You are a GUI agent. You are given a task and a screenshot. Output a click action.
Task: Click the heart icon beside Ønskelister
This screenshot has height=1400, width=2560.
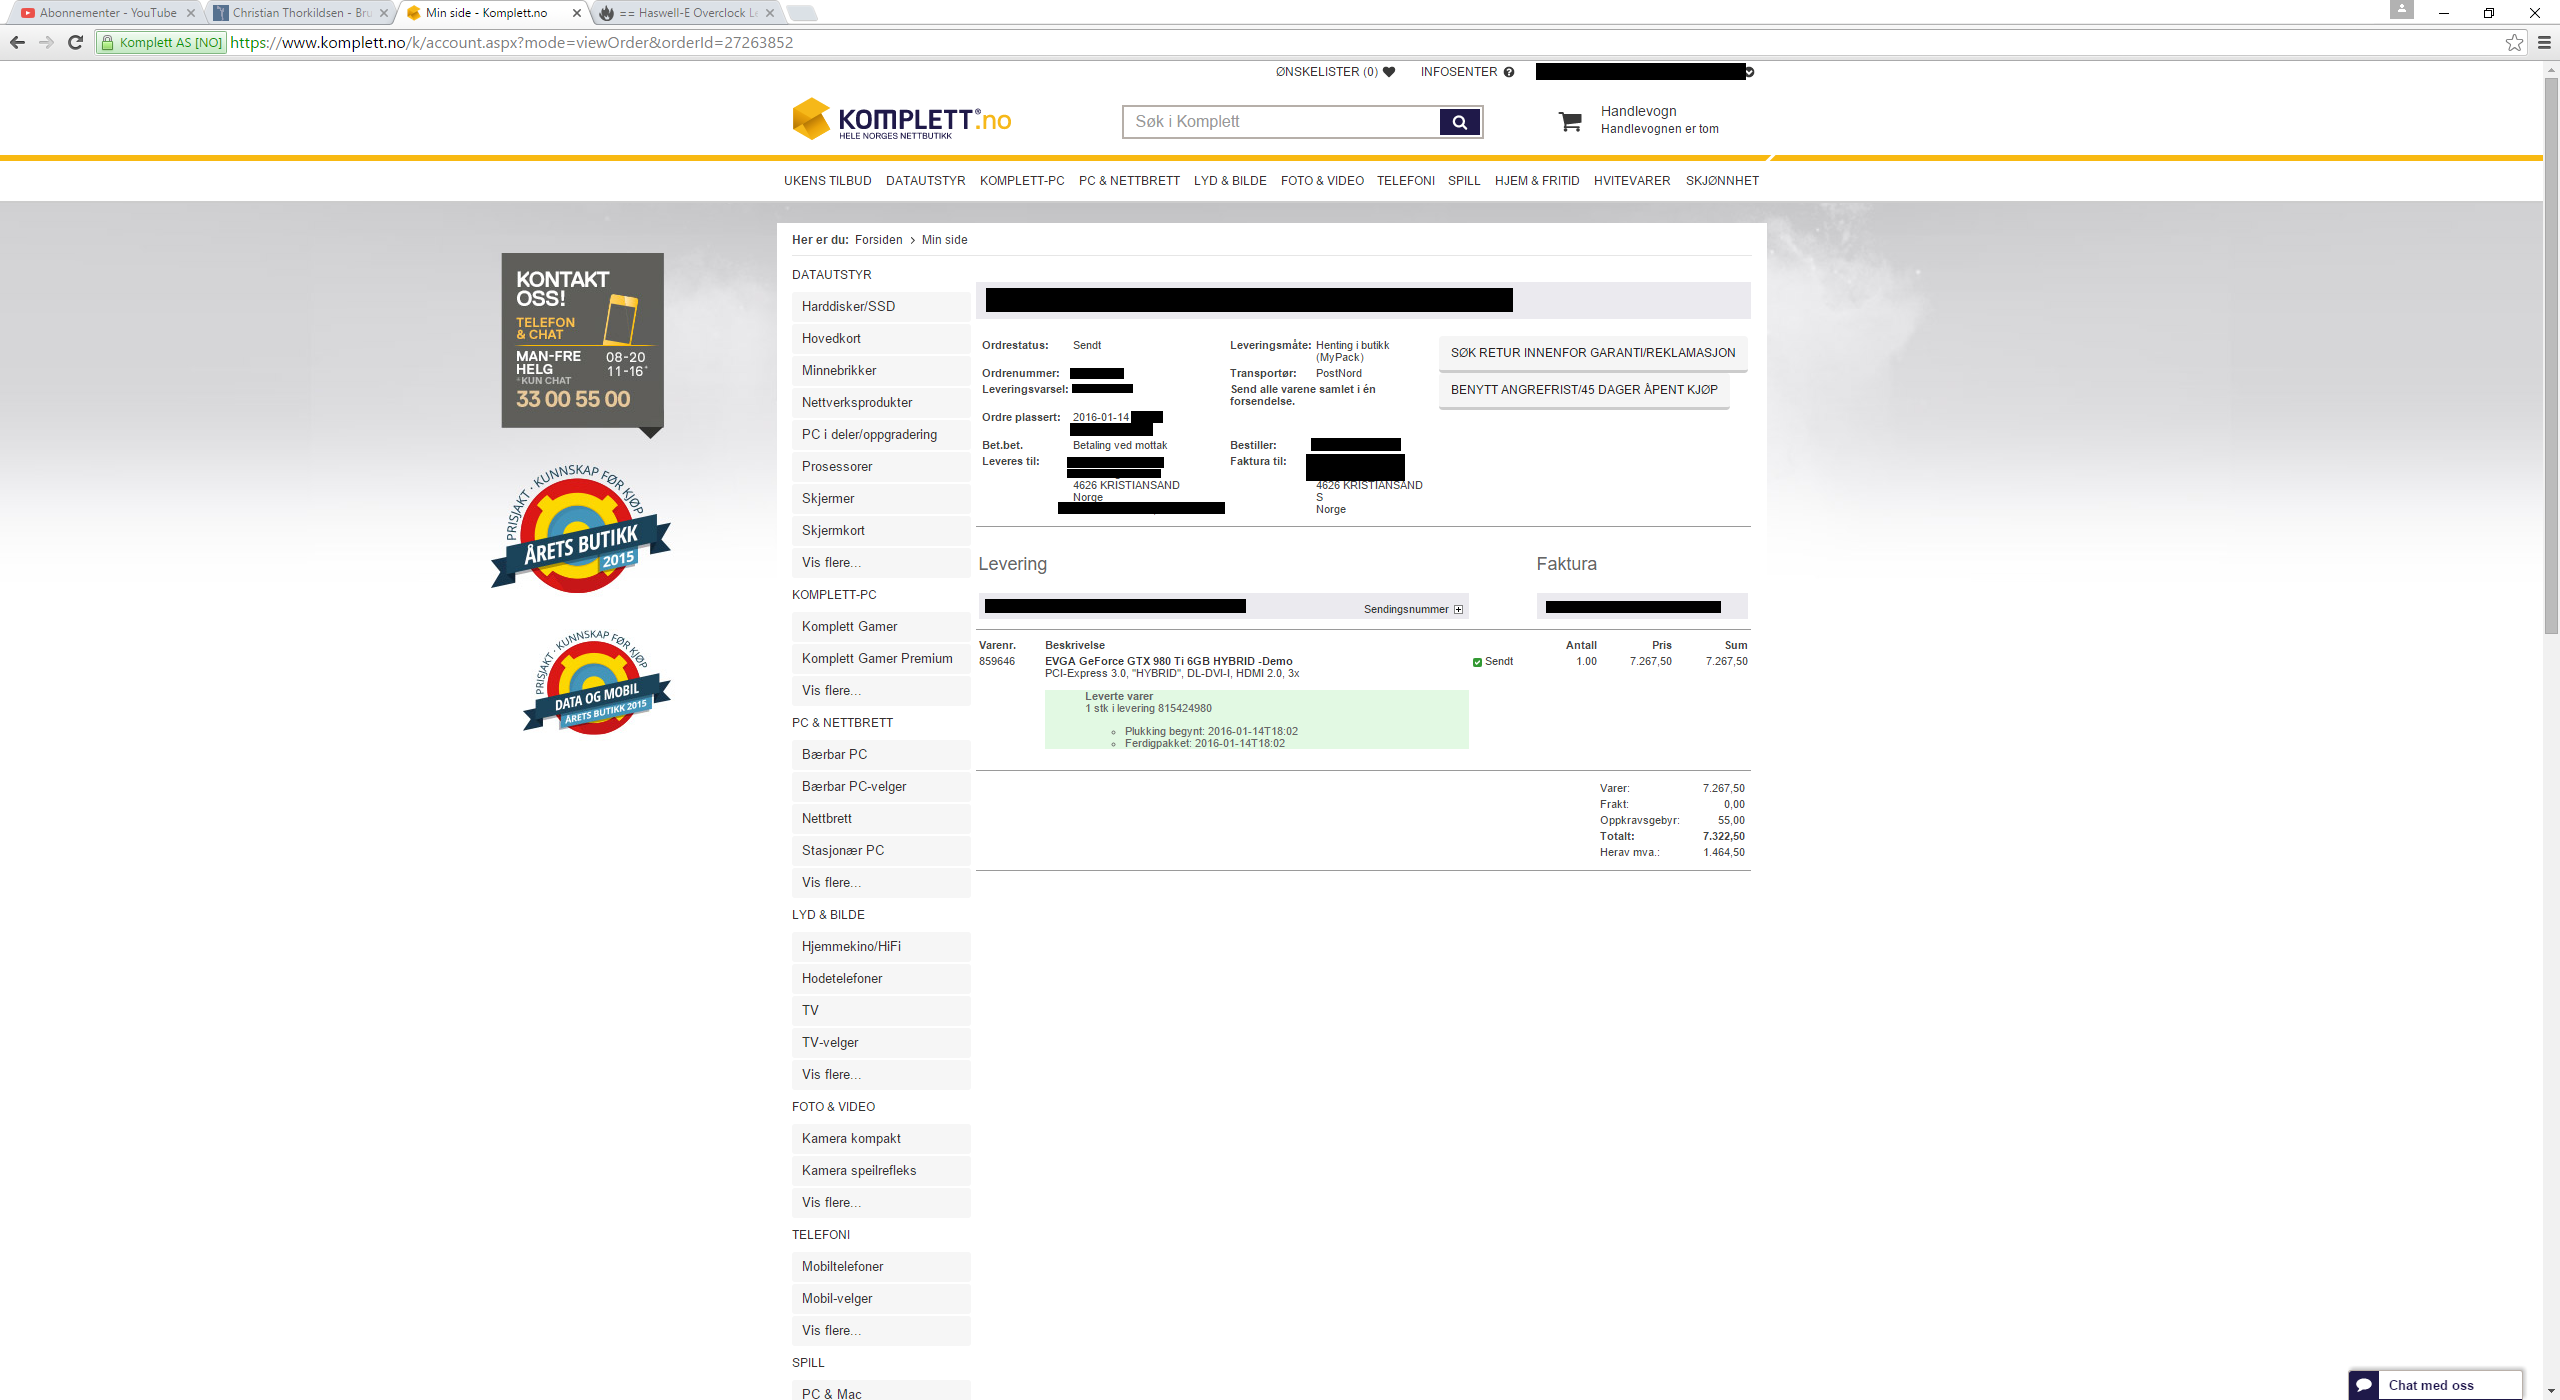[1389, 72]
